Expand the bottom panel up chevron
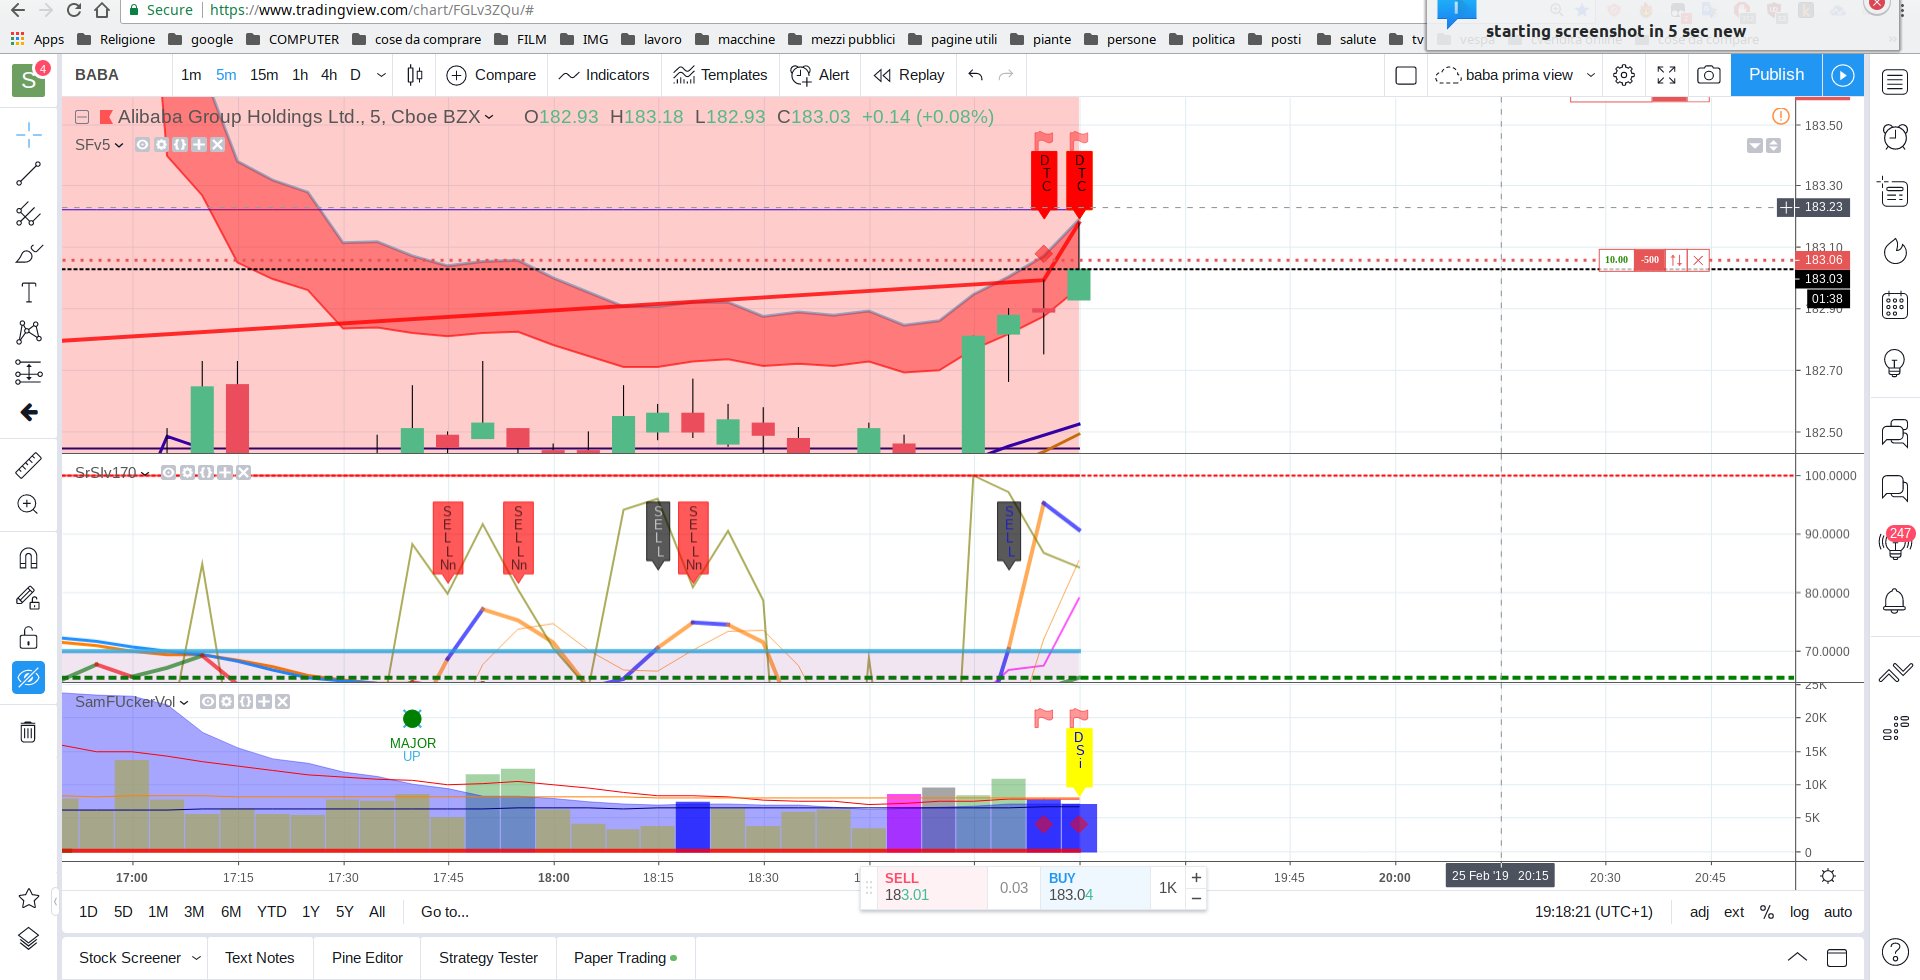Viewport: 1920px width, 980px height. [1797, 958]
